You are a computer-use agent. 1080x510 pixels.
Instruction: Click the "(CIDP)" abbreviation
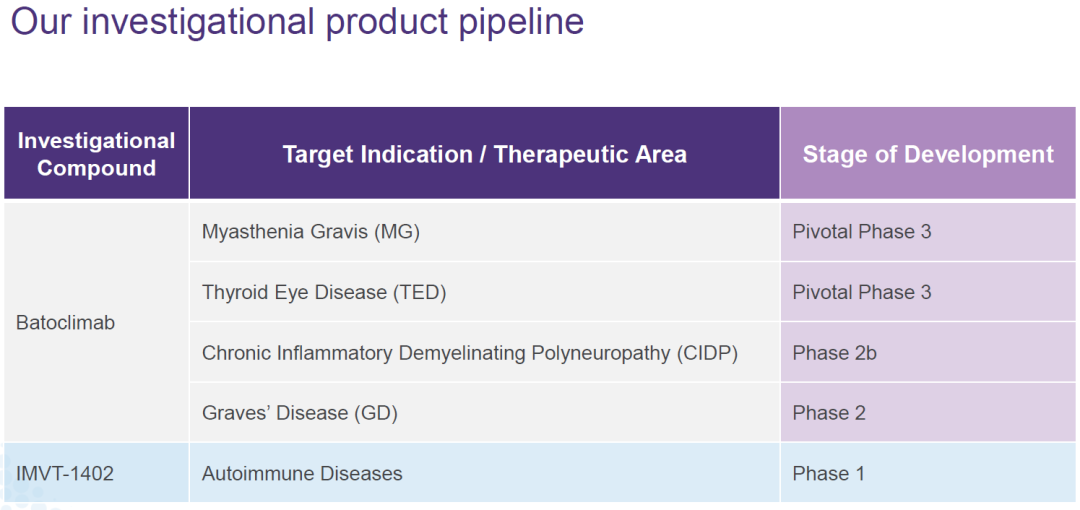[x=707, y=353]
